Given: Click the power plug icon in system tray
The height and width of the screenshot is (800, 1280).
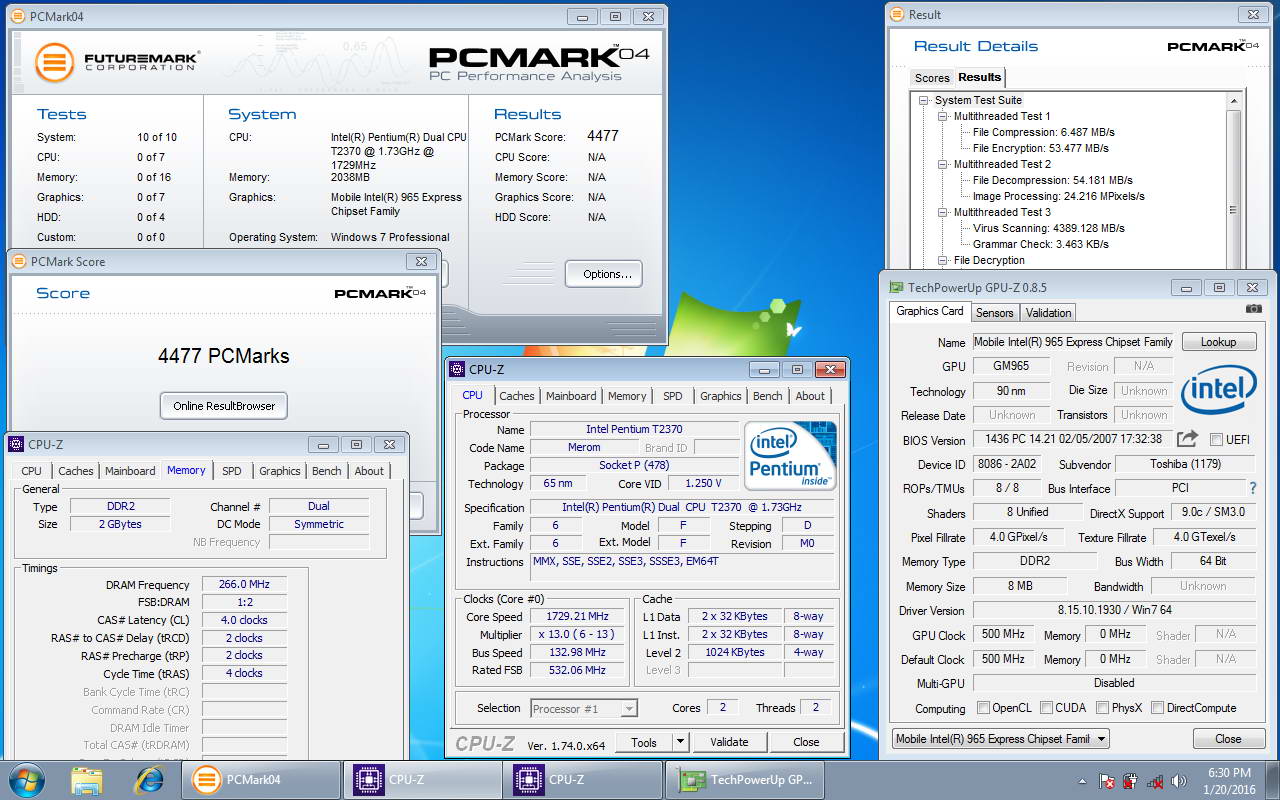Looking at the screenshot, I should tap(1131, 781).
